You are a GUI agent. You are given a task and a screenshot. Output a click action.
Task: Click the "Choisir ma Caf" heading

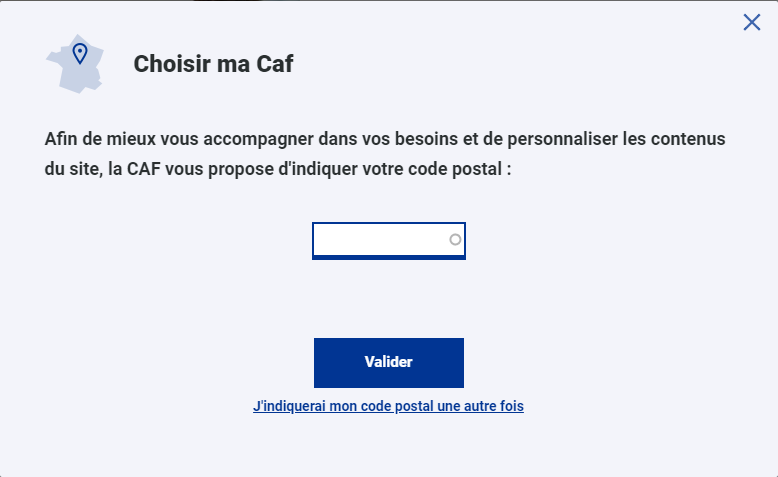(213, 64)
